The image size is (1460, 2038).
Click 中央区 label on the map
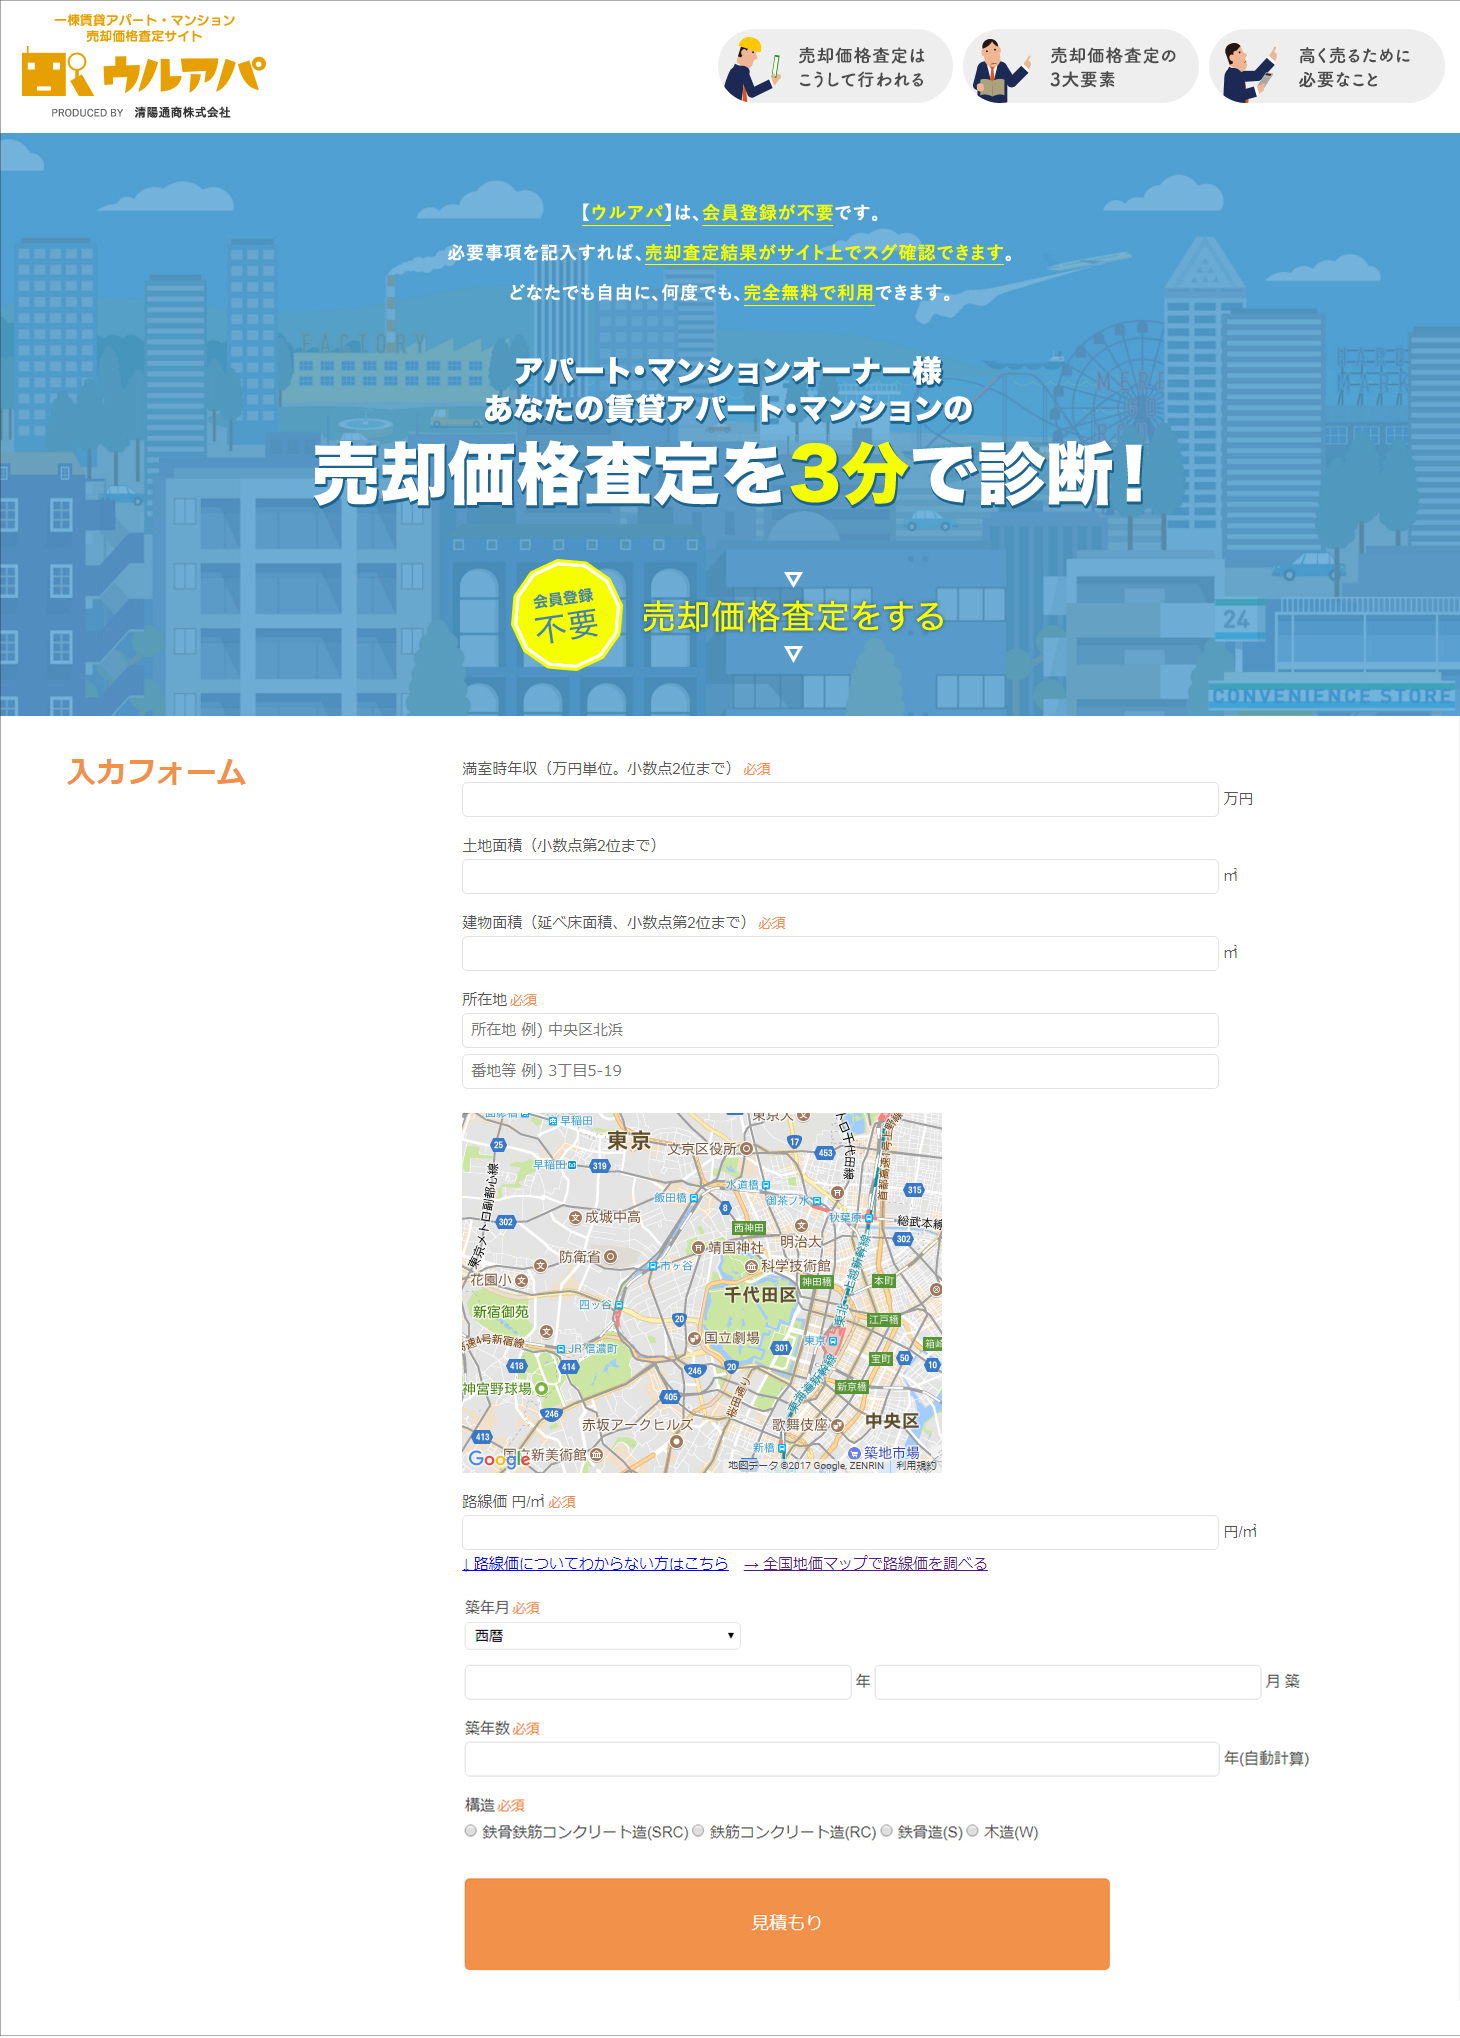[892, 1420]
